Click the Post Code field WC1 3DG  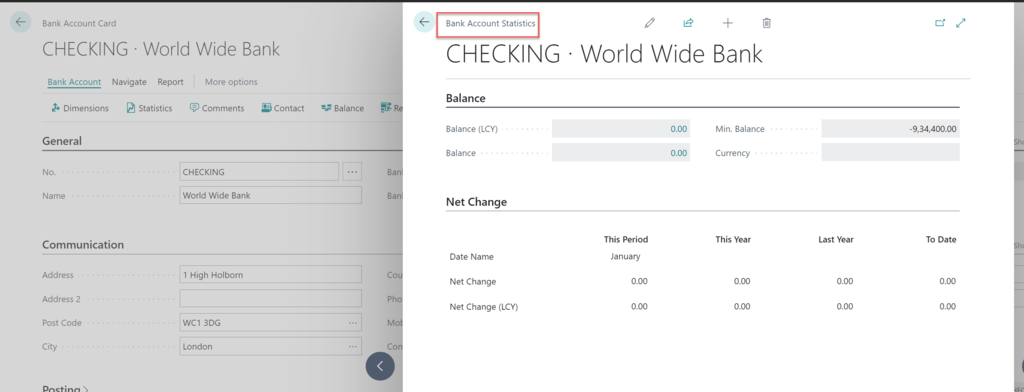270,323
